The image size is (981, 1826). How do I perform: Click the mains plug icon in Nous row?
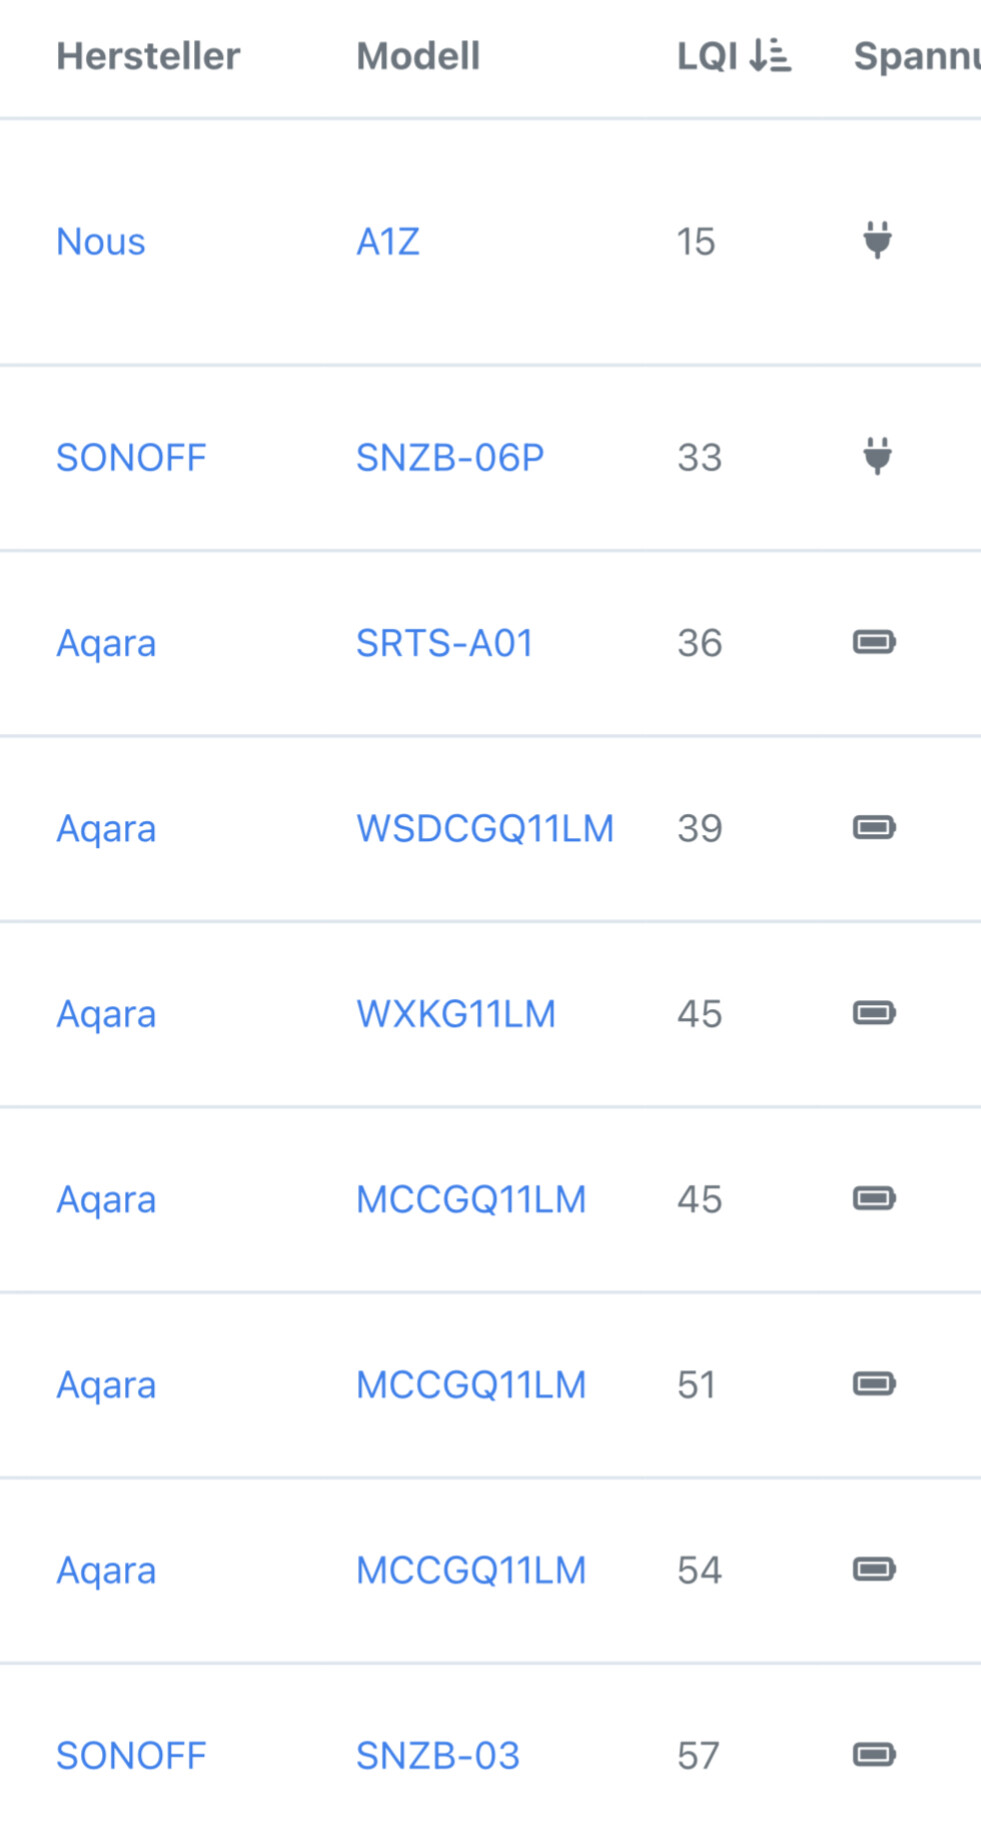[877, 241]
